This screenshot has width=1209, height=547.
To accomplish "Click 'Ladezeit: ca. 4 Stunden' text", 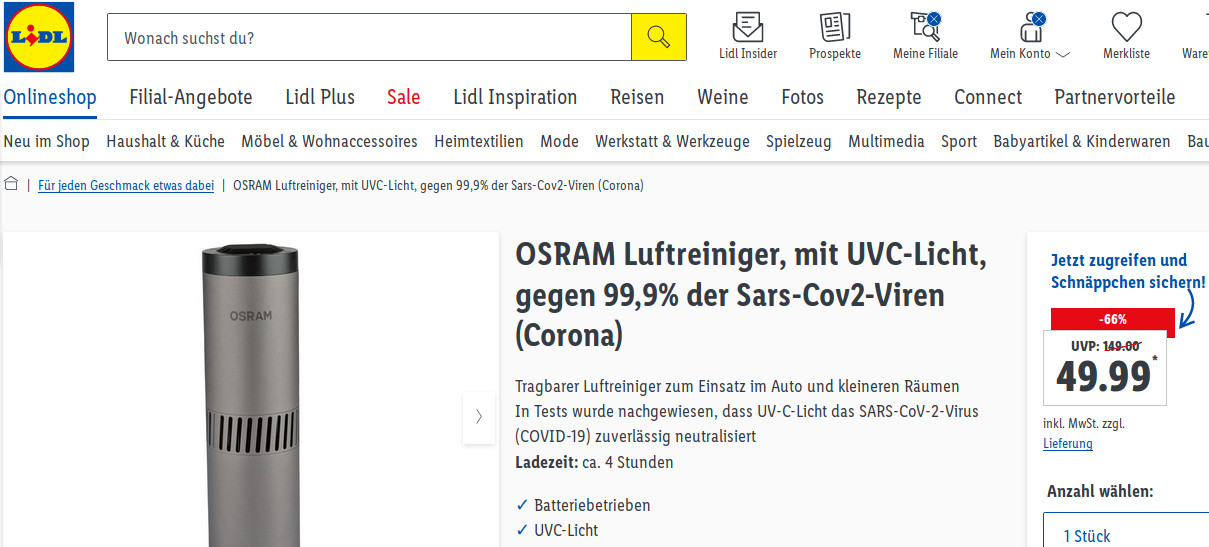I will click(x=594, y=462).
